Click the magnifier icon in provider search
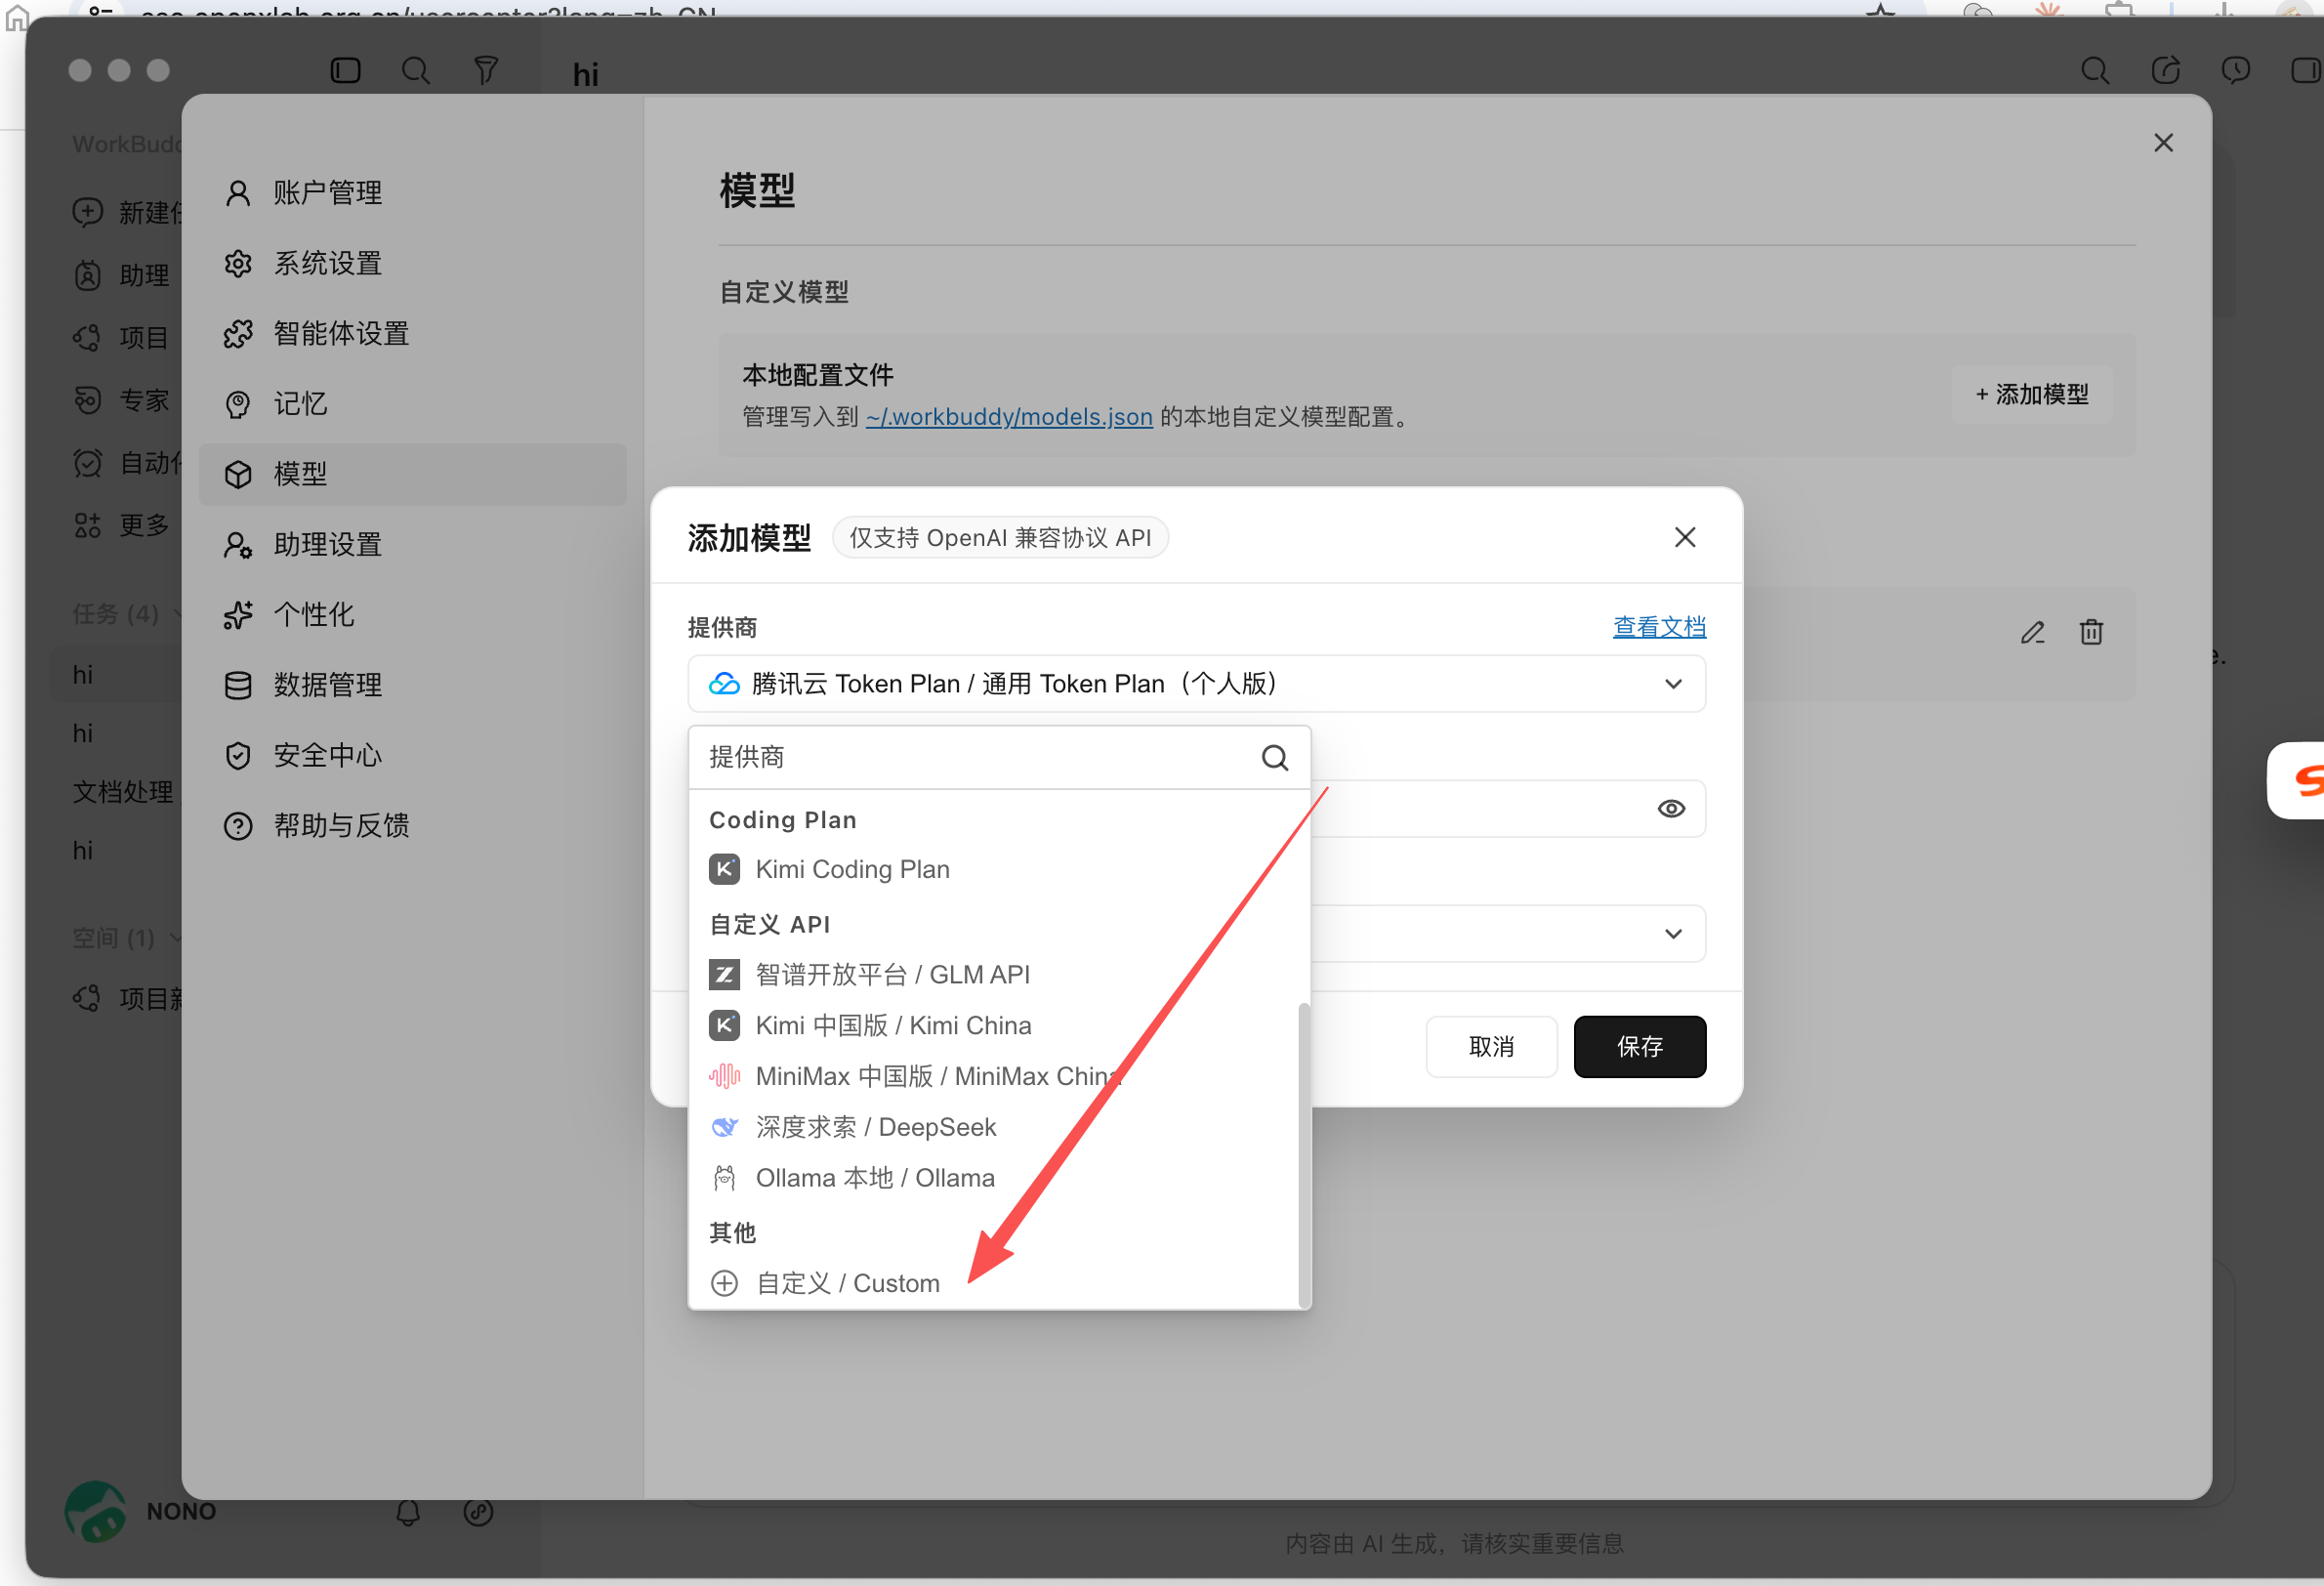Image resolution: width=2324 pixels, height=1586 pixels. click(x=1274, y=758)
